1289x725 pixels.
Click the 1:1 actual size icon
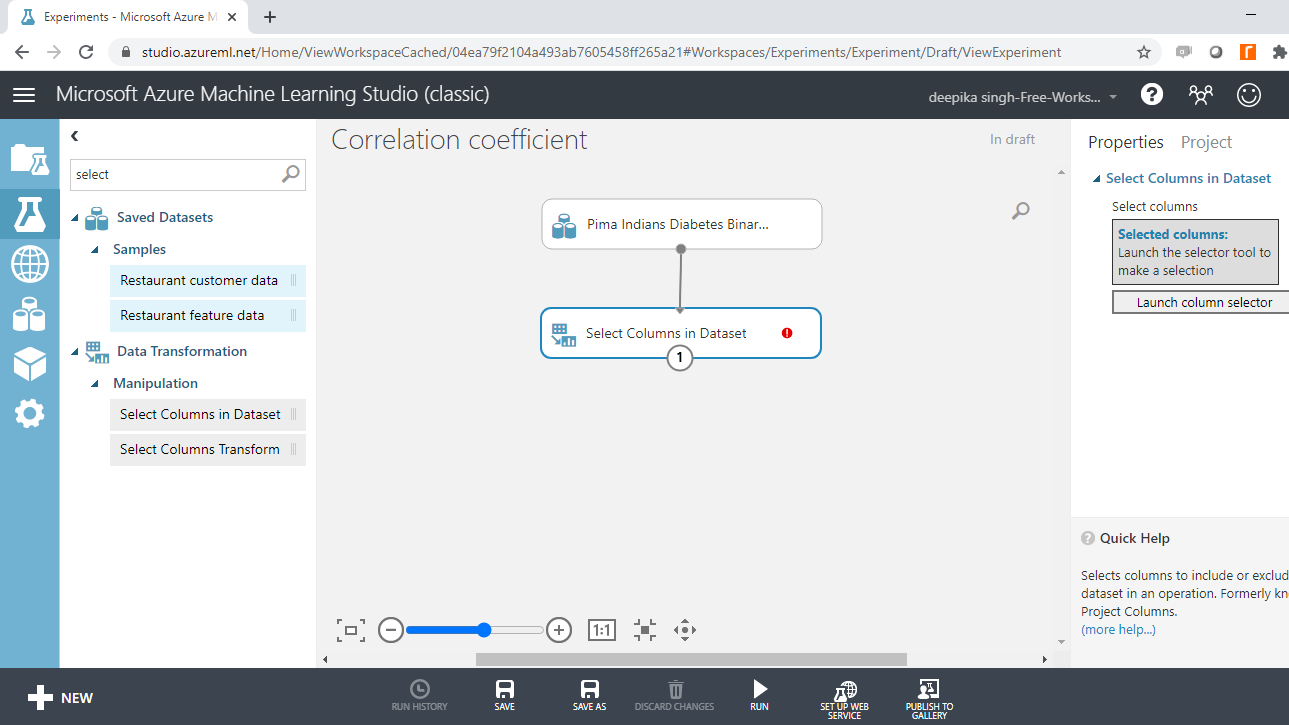pyautogui.click(x=602, y=630)
